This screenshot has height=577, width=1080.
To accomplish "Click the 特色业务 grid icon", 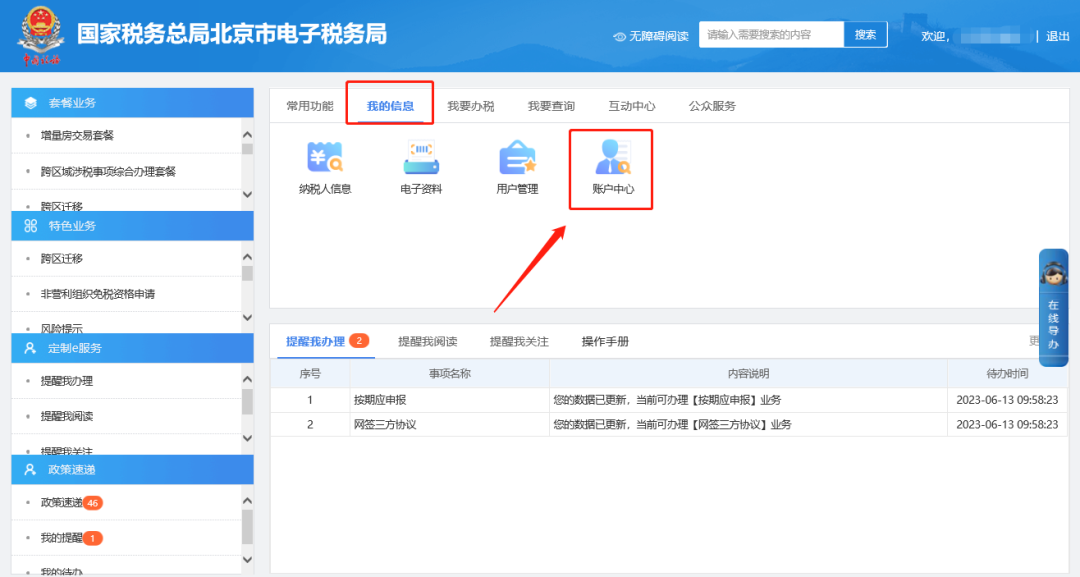I will pyautogui.click(x=30, y=226).
